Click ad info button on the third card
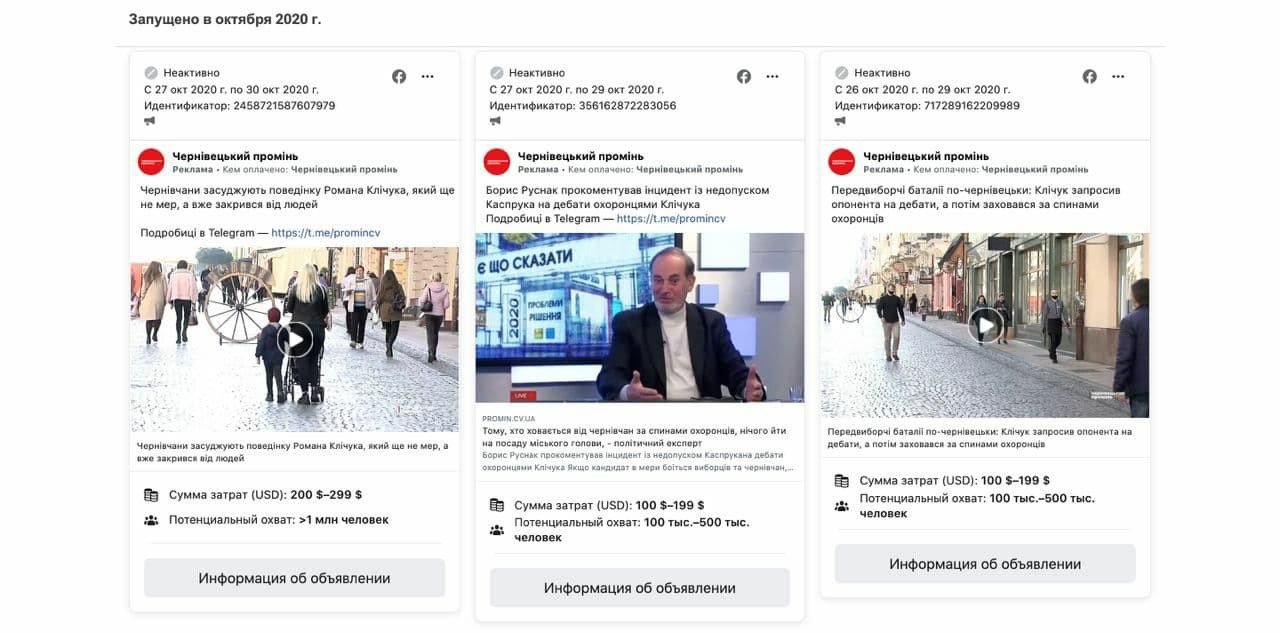This screenshot has height=633, width=1280. click(x=985, y=564)
